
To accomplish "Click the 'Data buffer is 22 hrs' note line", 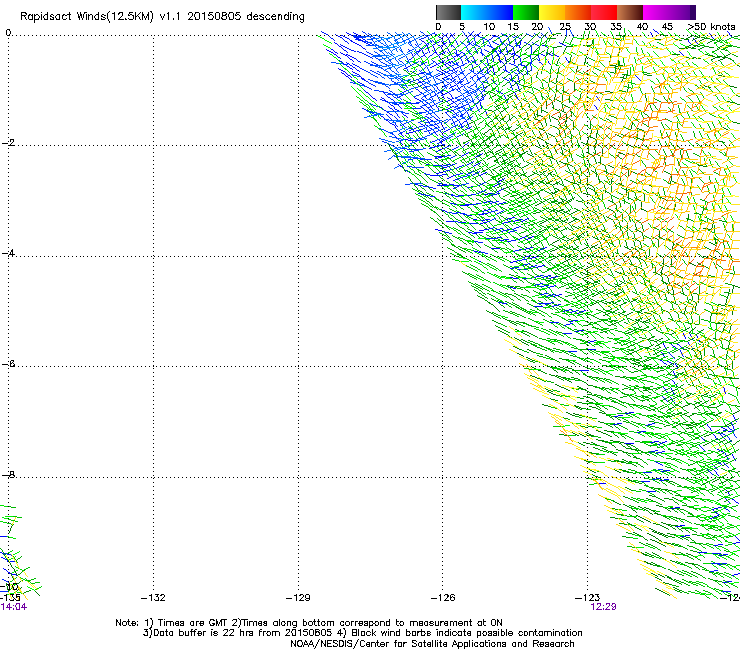I will click(x=362, y=633).
